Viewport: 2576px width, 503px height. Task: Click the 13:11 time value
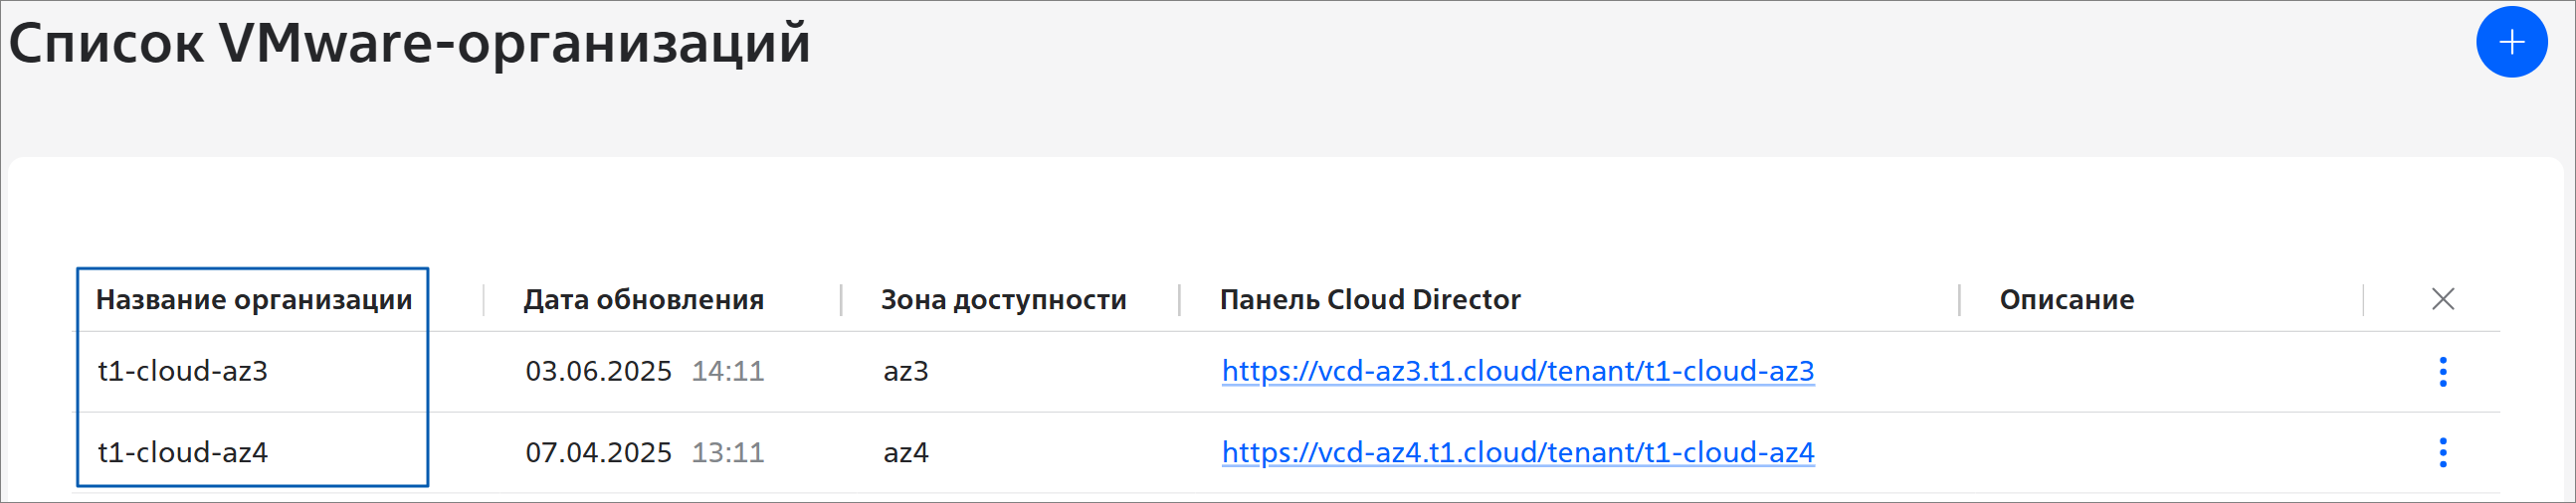728,452
